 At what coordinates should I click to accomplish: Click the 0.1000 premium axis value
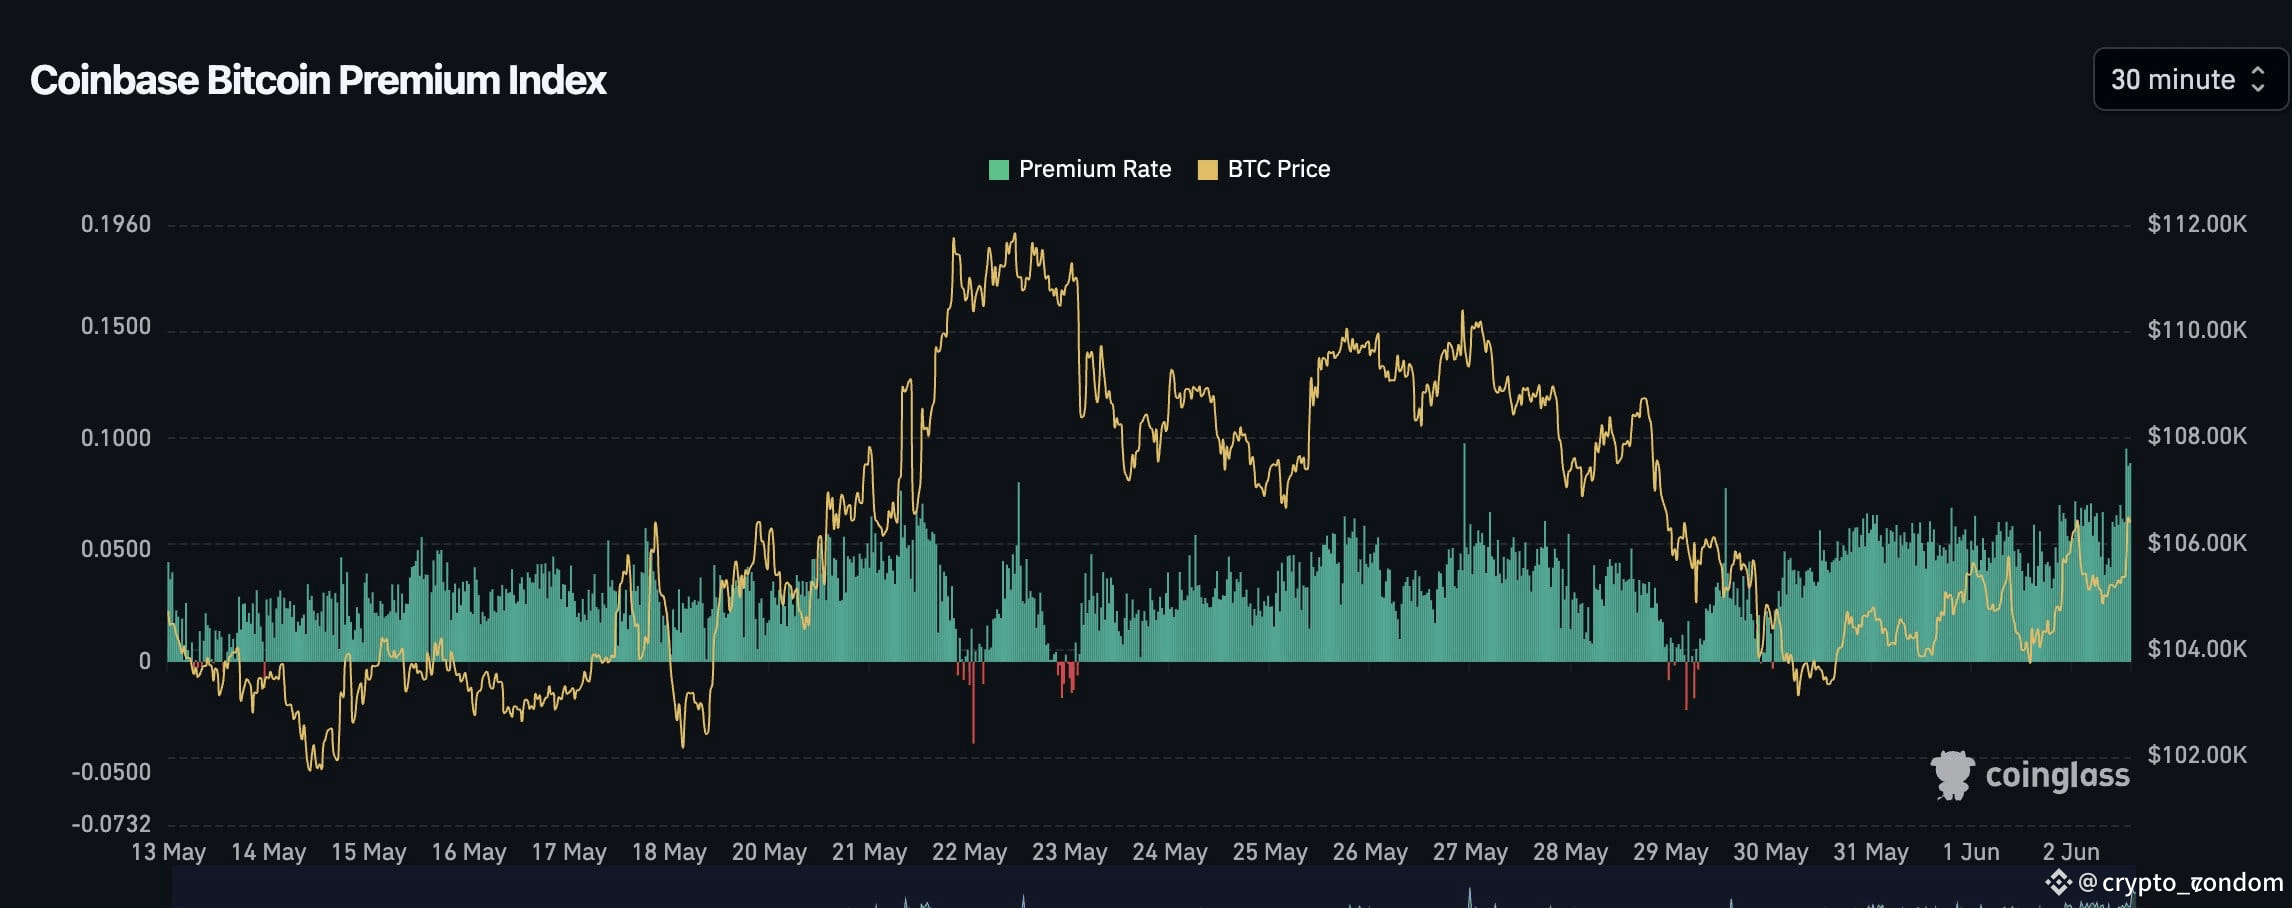(x=116, y=437)
